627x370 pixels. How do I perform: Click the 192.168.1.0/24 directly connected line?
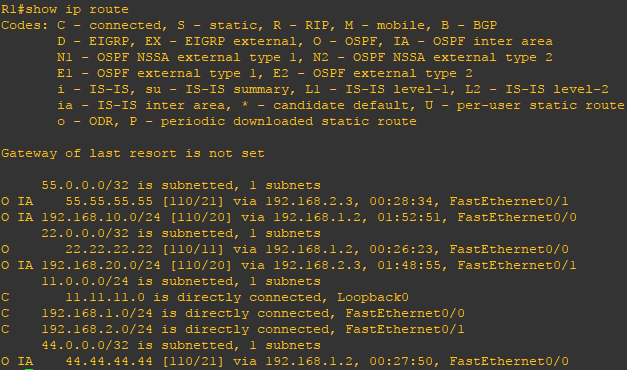pos(233,313)
